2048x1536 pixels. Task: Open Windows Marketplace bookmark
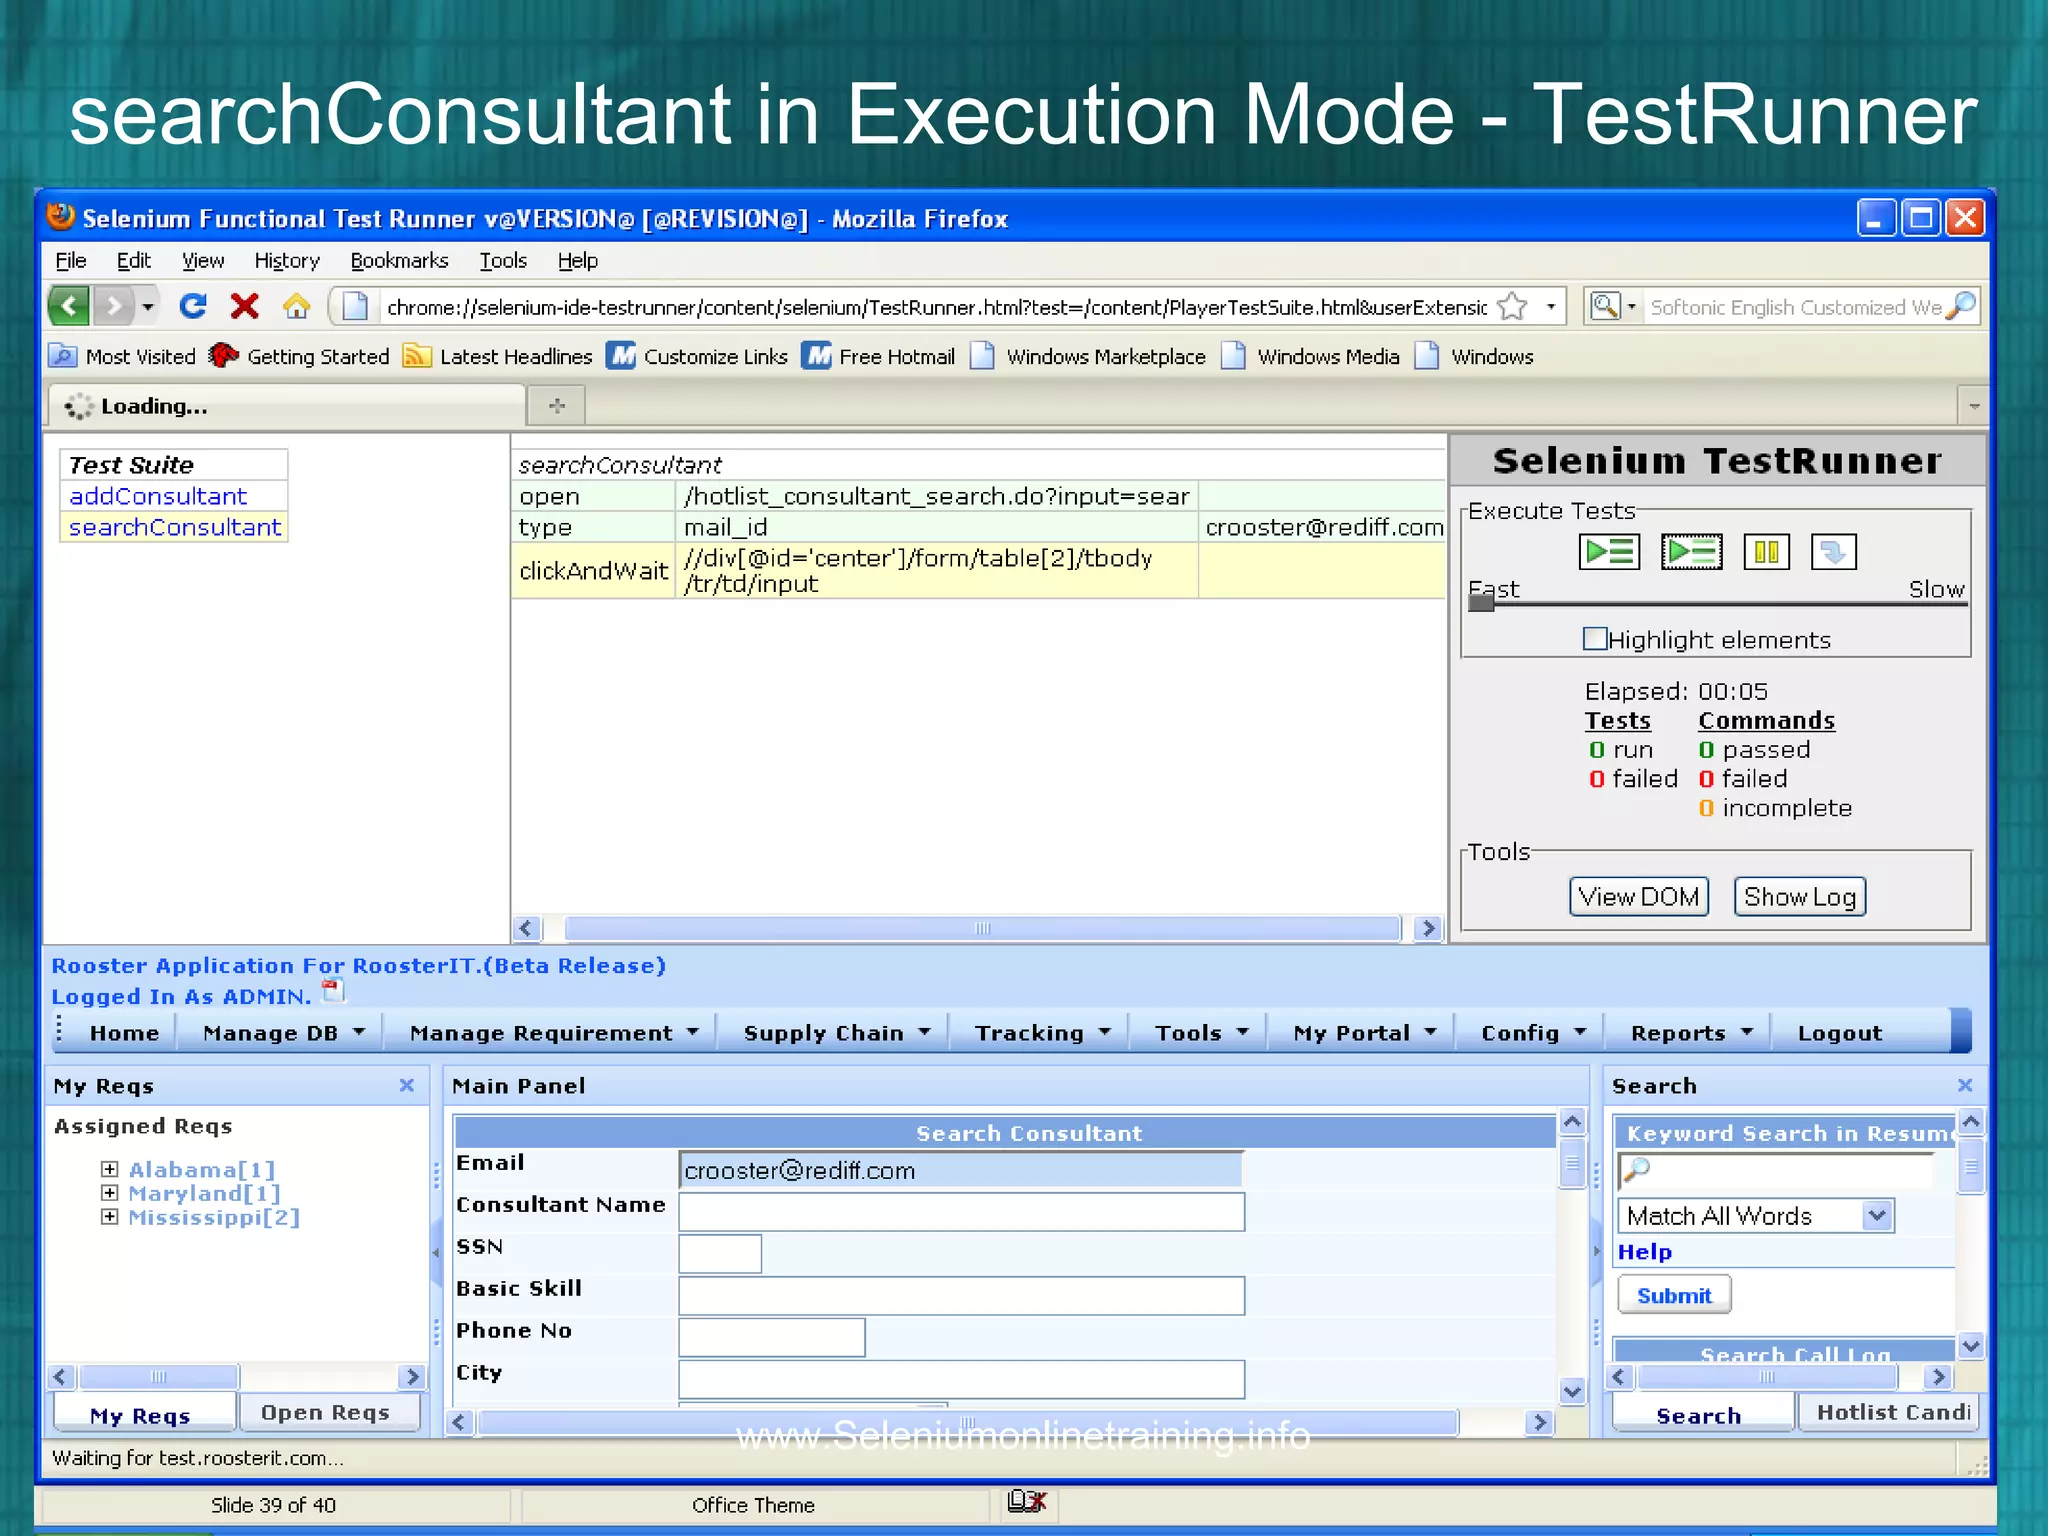1088,356
